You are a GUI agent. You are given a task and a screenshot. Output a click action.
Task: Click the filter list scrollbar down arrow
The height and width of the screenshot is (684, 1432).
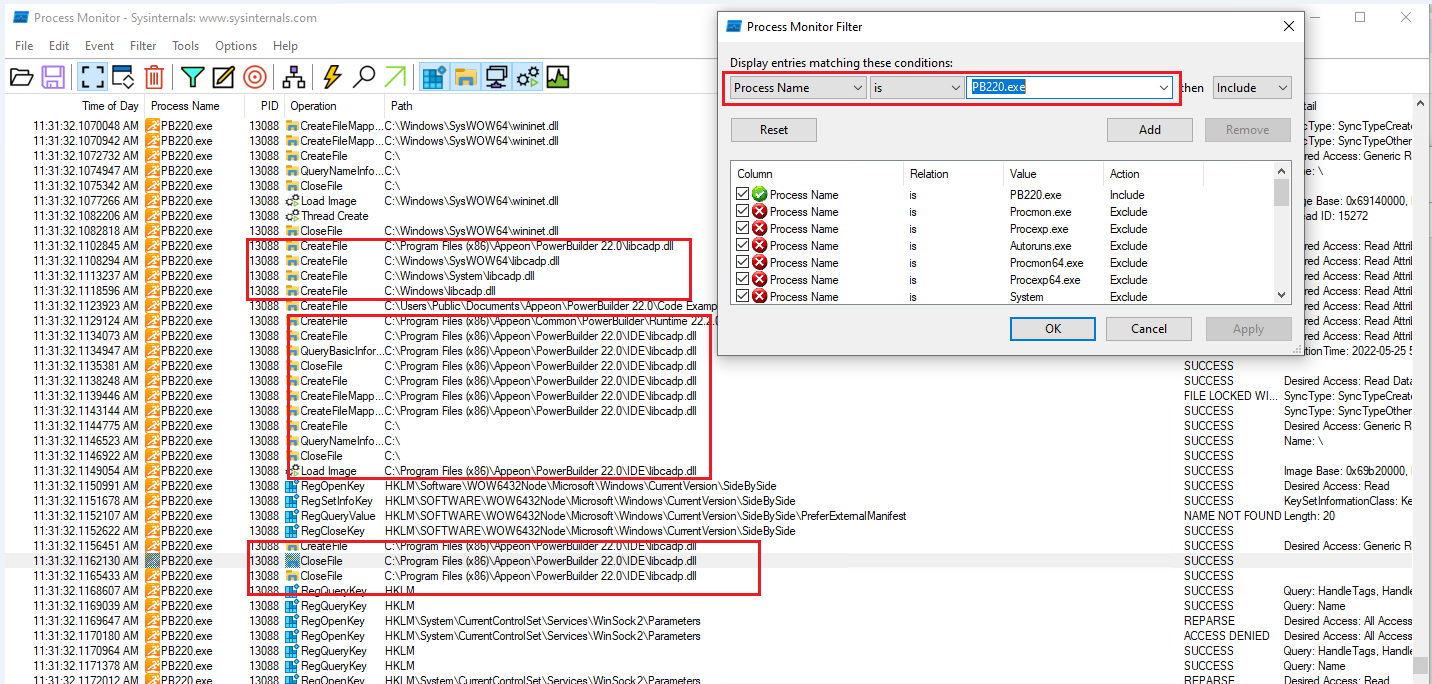pyautogui.click(x=1281, y=295)
